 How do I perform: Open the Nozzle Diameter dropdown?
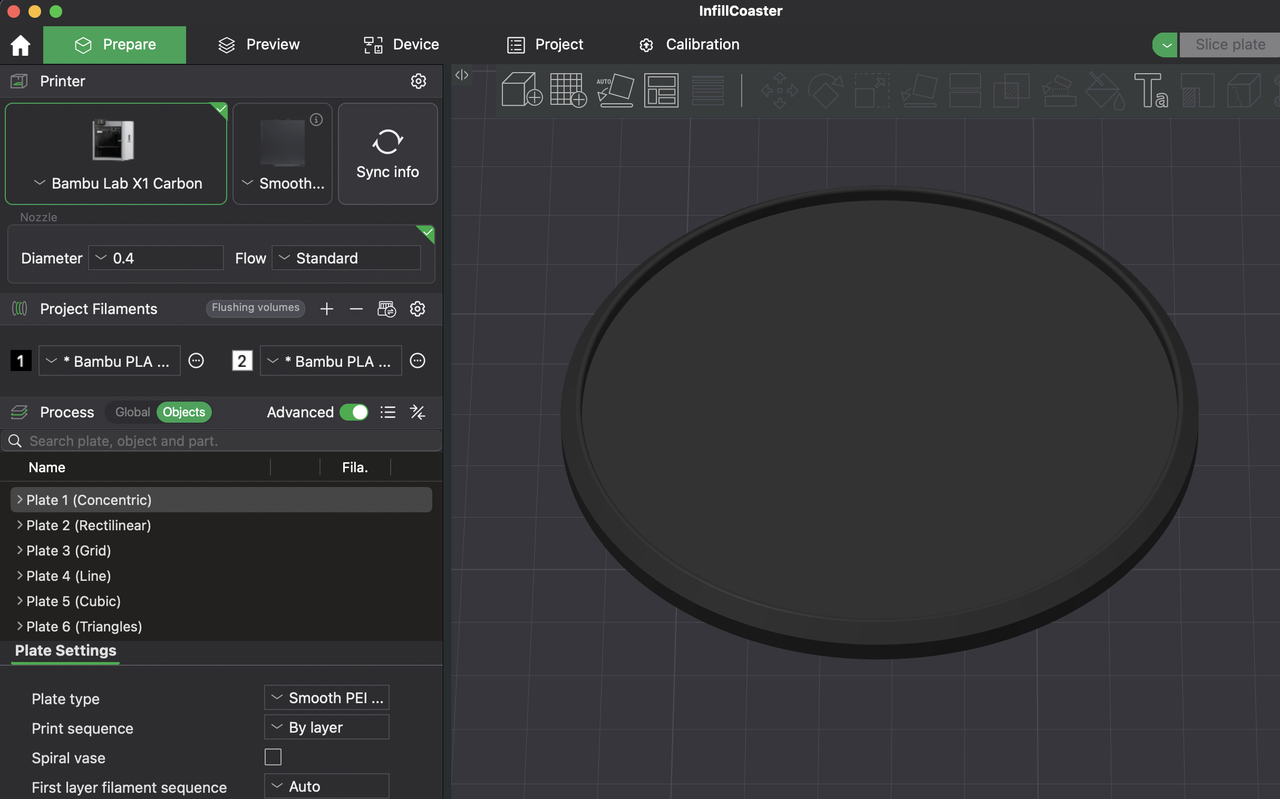pos(155,257)
